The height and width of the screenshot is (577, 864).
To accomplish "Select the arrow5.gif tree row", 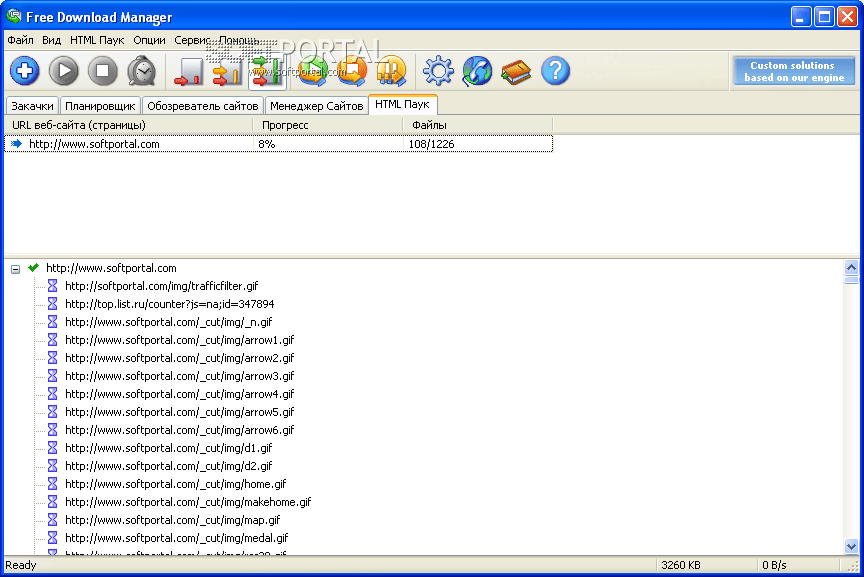I will click(x=180, y=412).
